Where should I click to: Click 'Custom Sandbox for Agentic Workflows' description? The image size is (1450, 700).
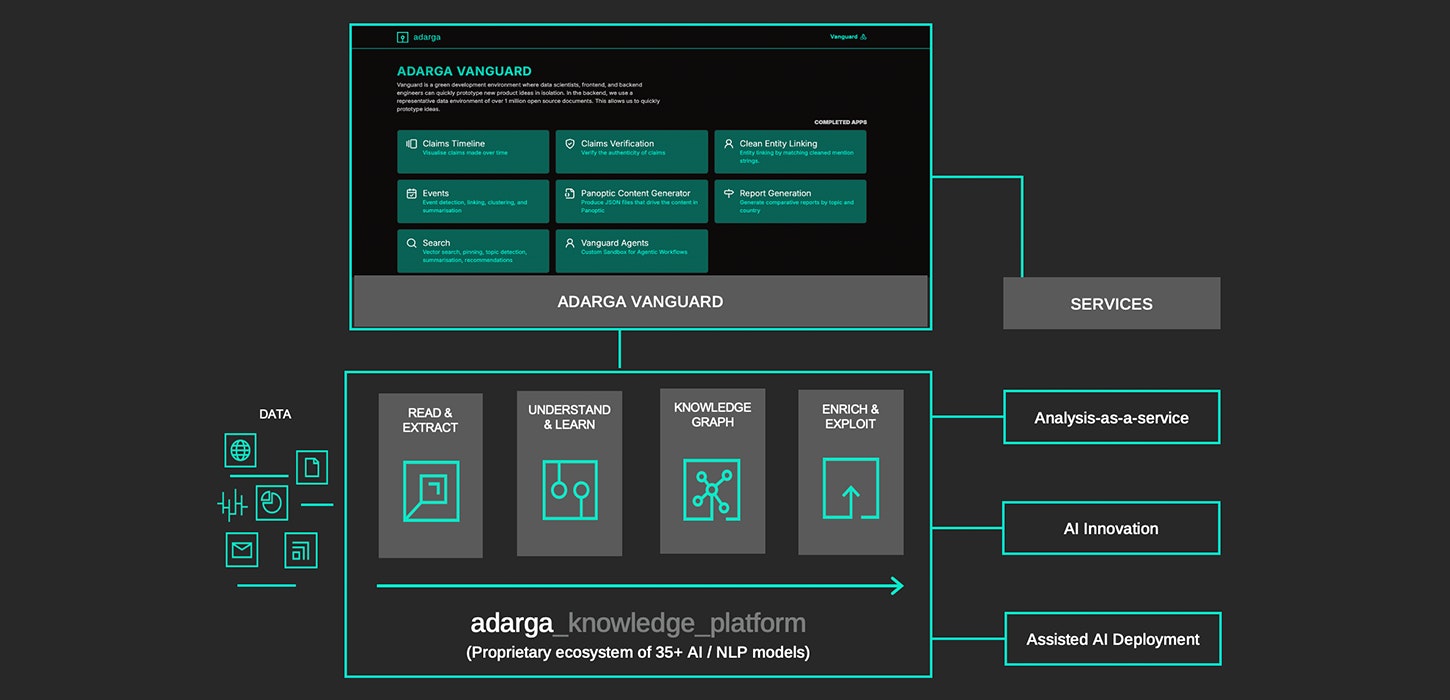[x=634, y=252]
